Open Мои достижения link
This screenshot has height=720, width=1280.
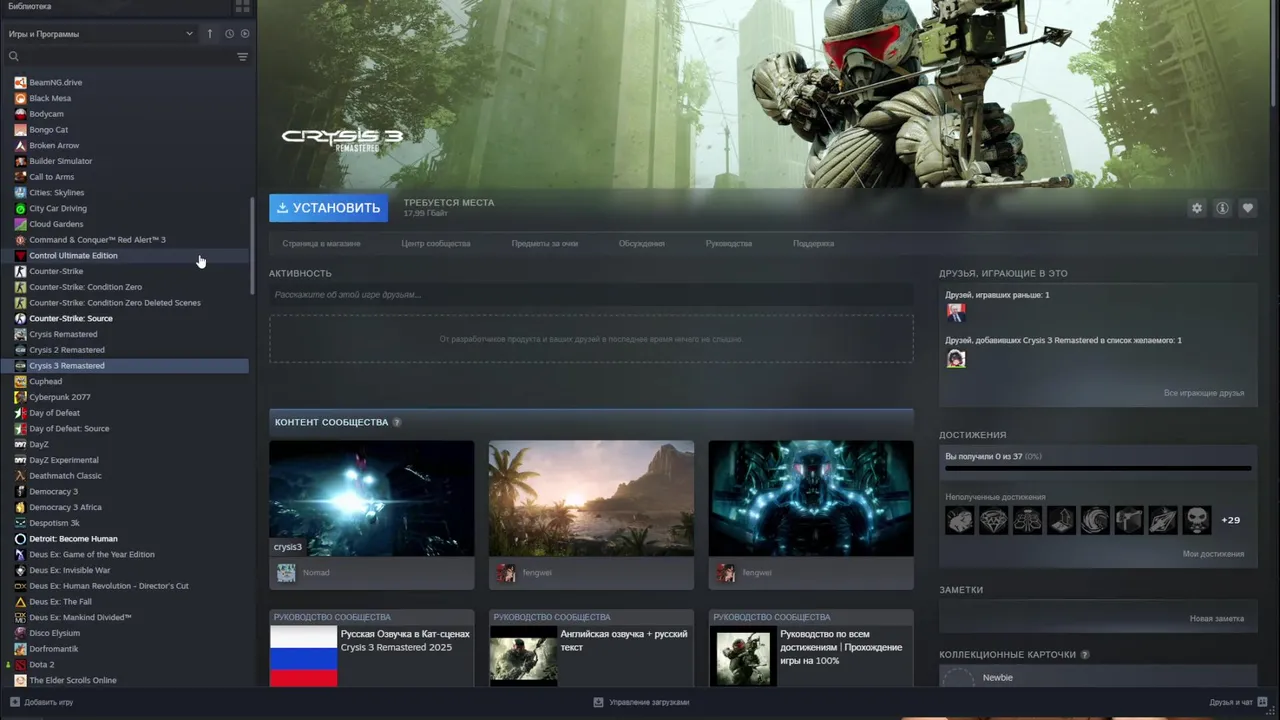click(1213, 554)
